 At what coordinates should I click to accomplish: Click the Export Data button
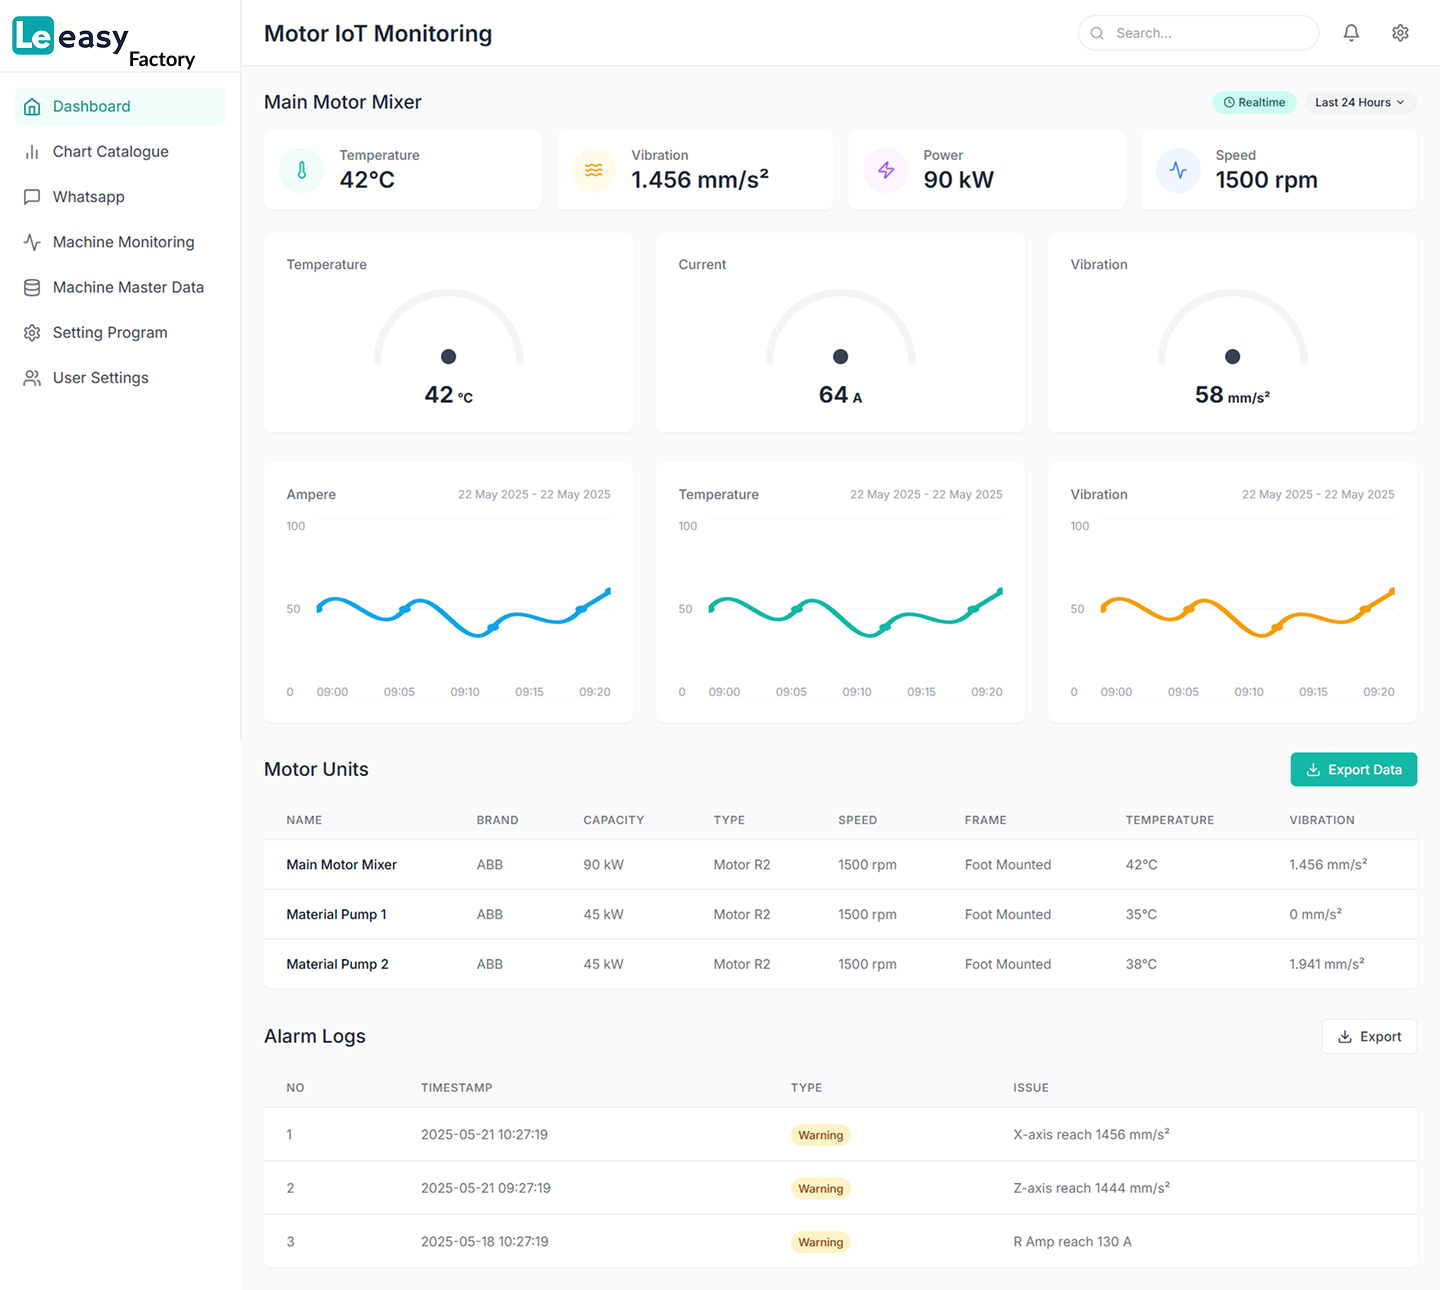pos(1353,769)
